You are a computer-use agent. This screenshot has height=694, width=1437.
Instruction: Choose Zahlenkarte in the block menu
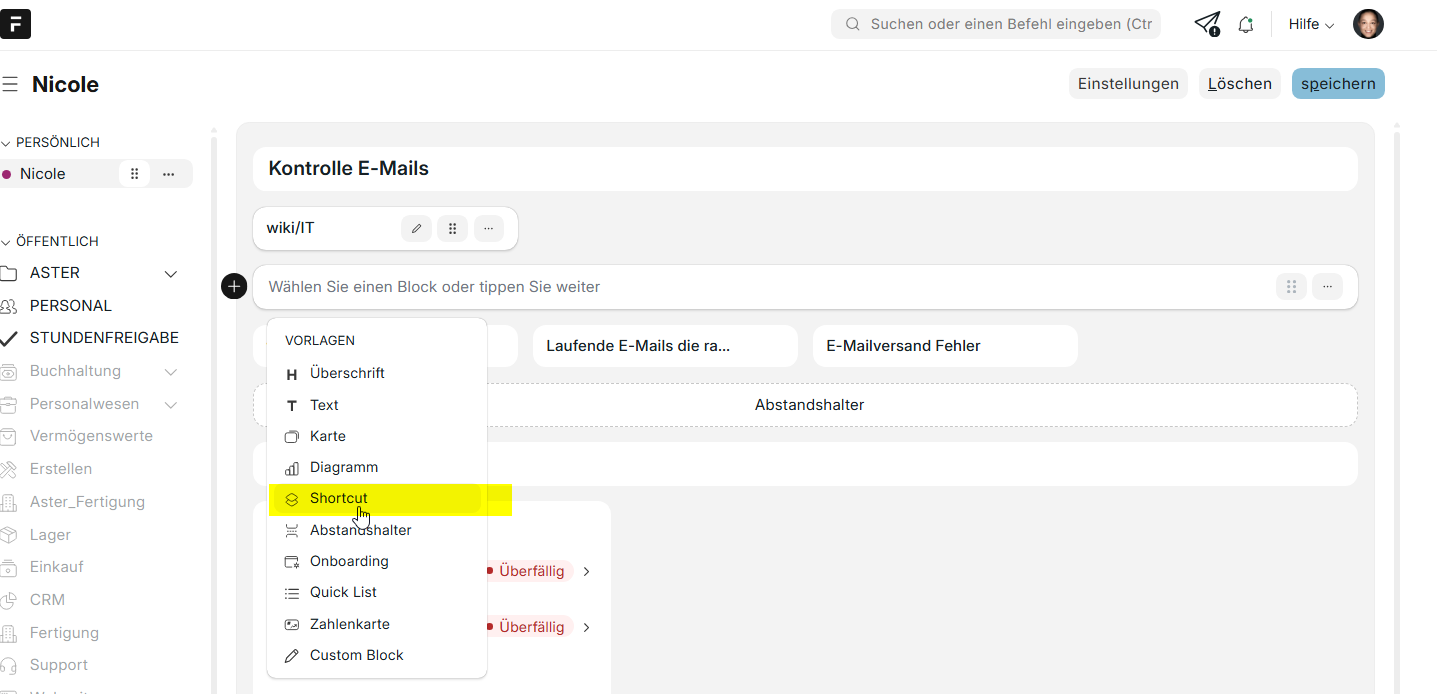tap(349, 624)
